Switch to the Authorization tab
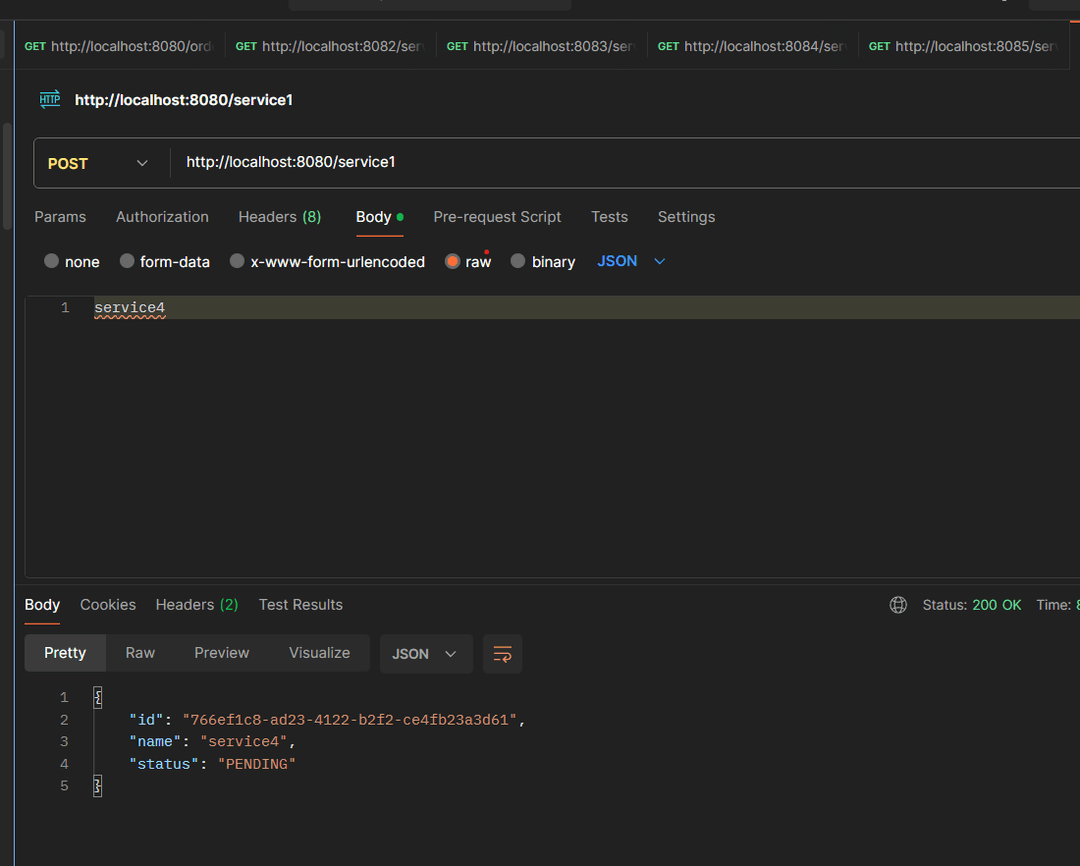1080x866 pixels. tap(162, 217)
